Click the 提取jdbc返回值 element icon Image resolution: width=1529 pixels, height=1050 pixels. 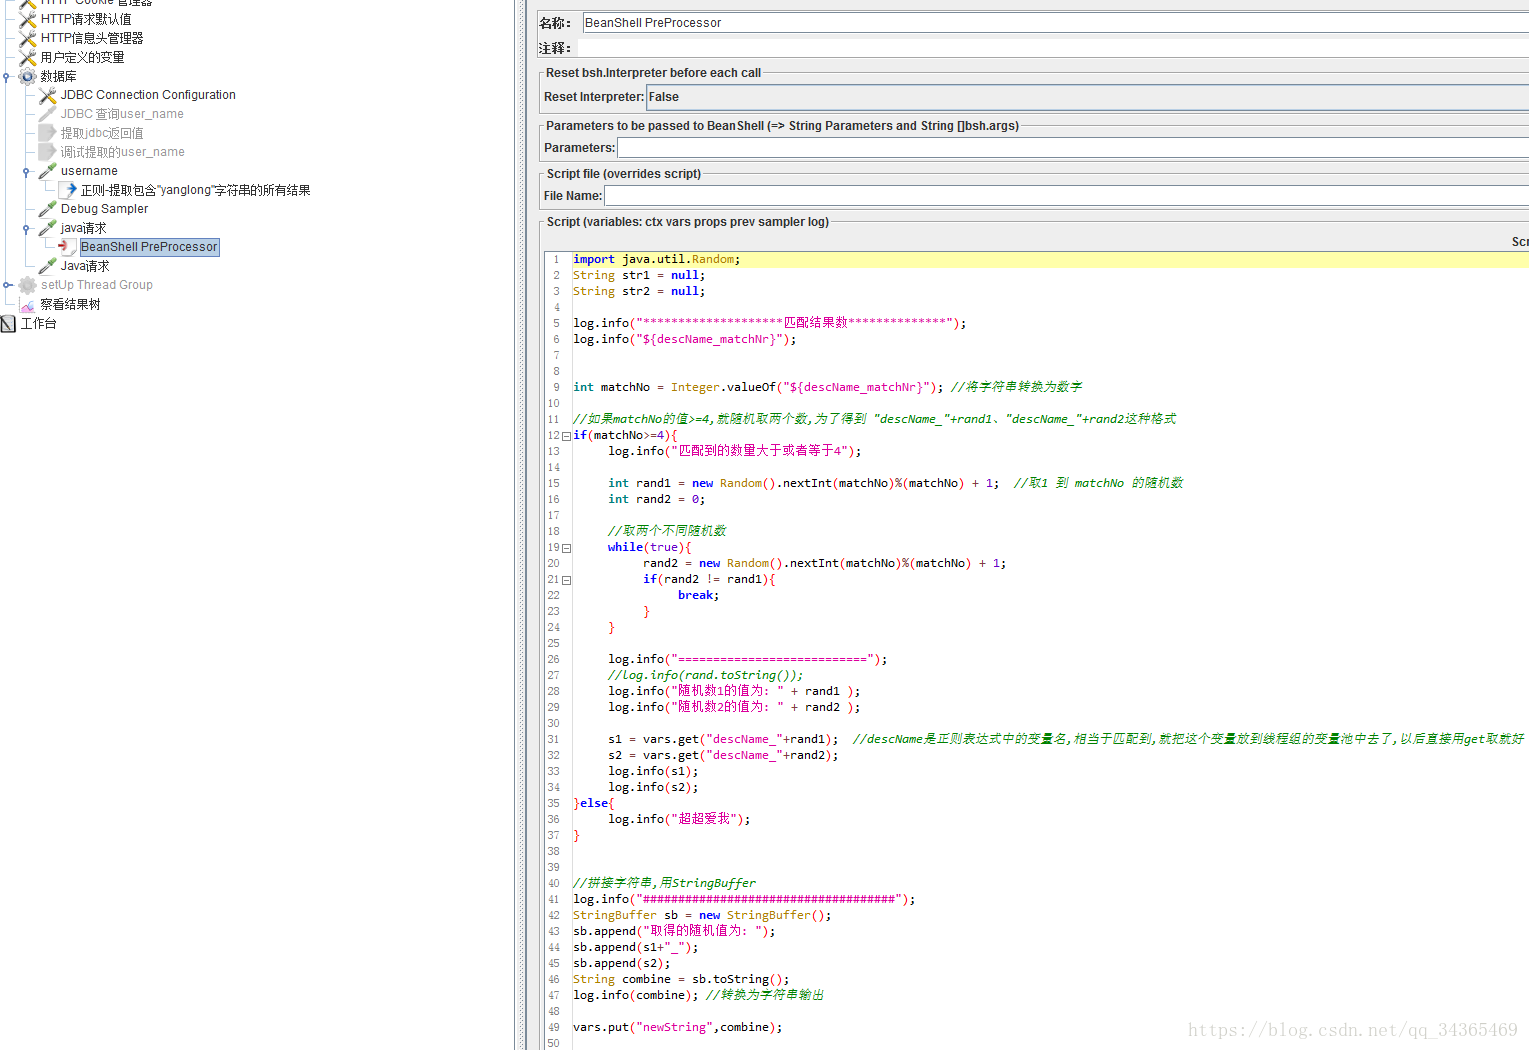coord(47,133)
